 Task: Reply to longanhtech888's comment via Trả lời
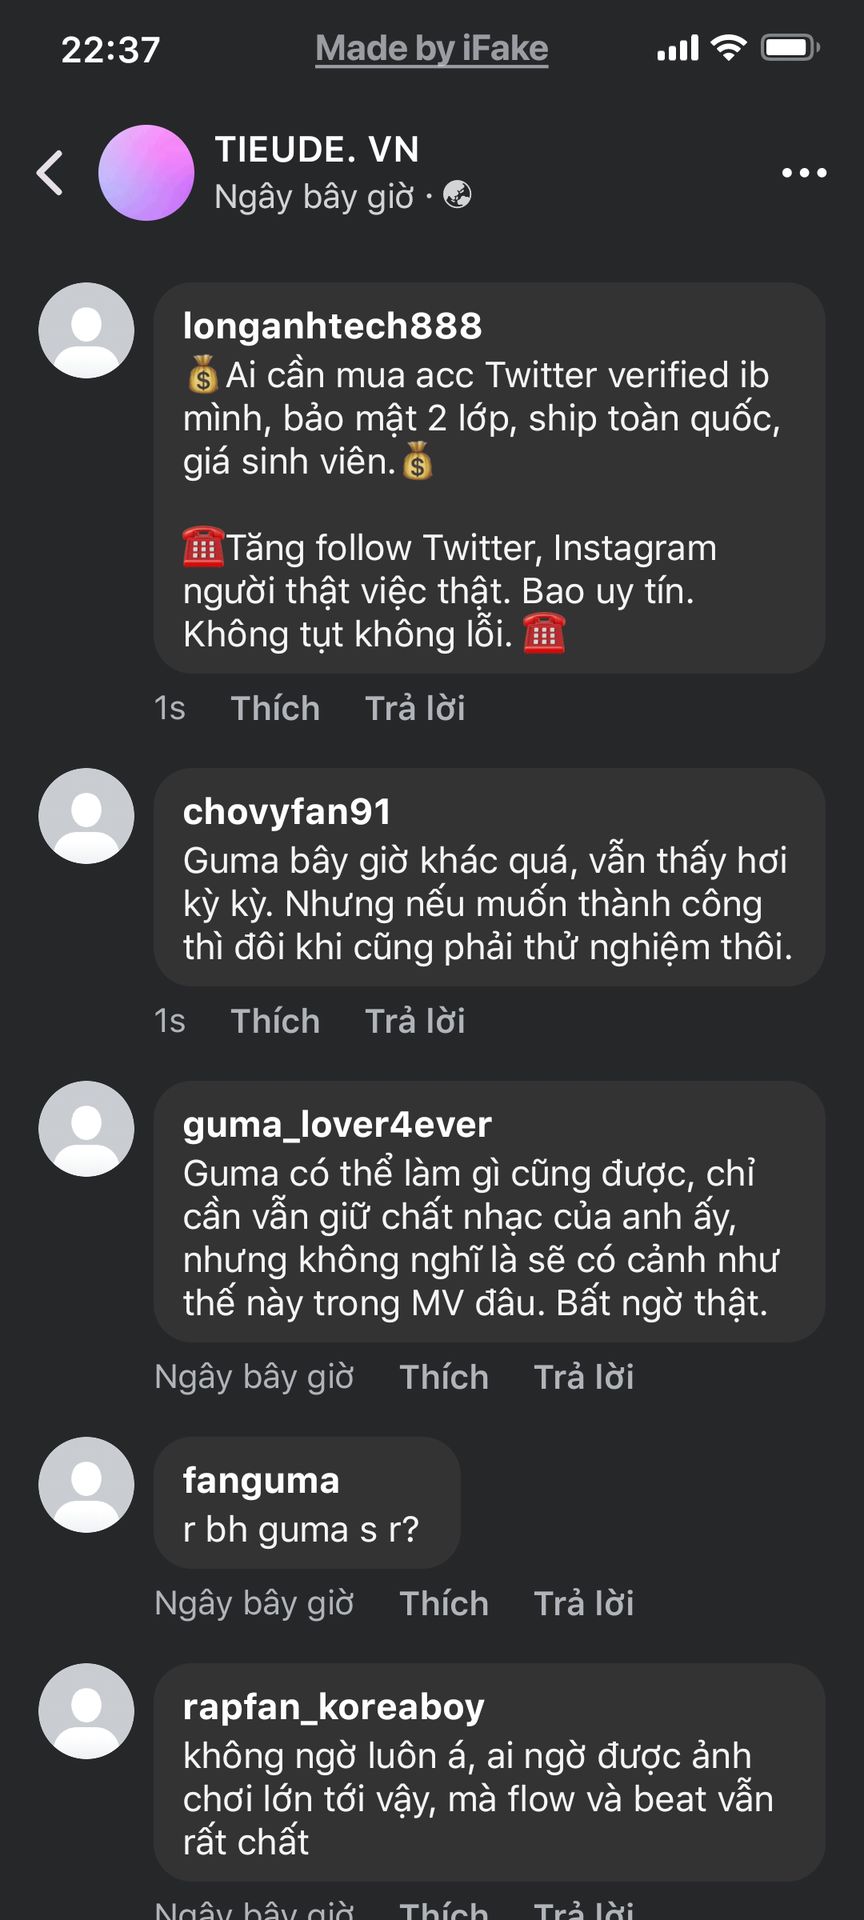415,708
